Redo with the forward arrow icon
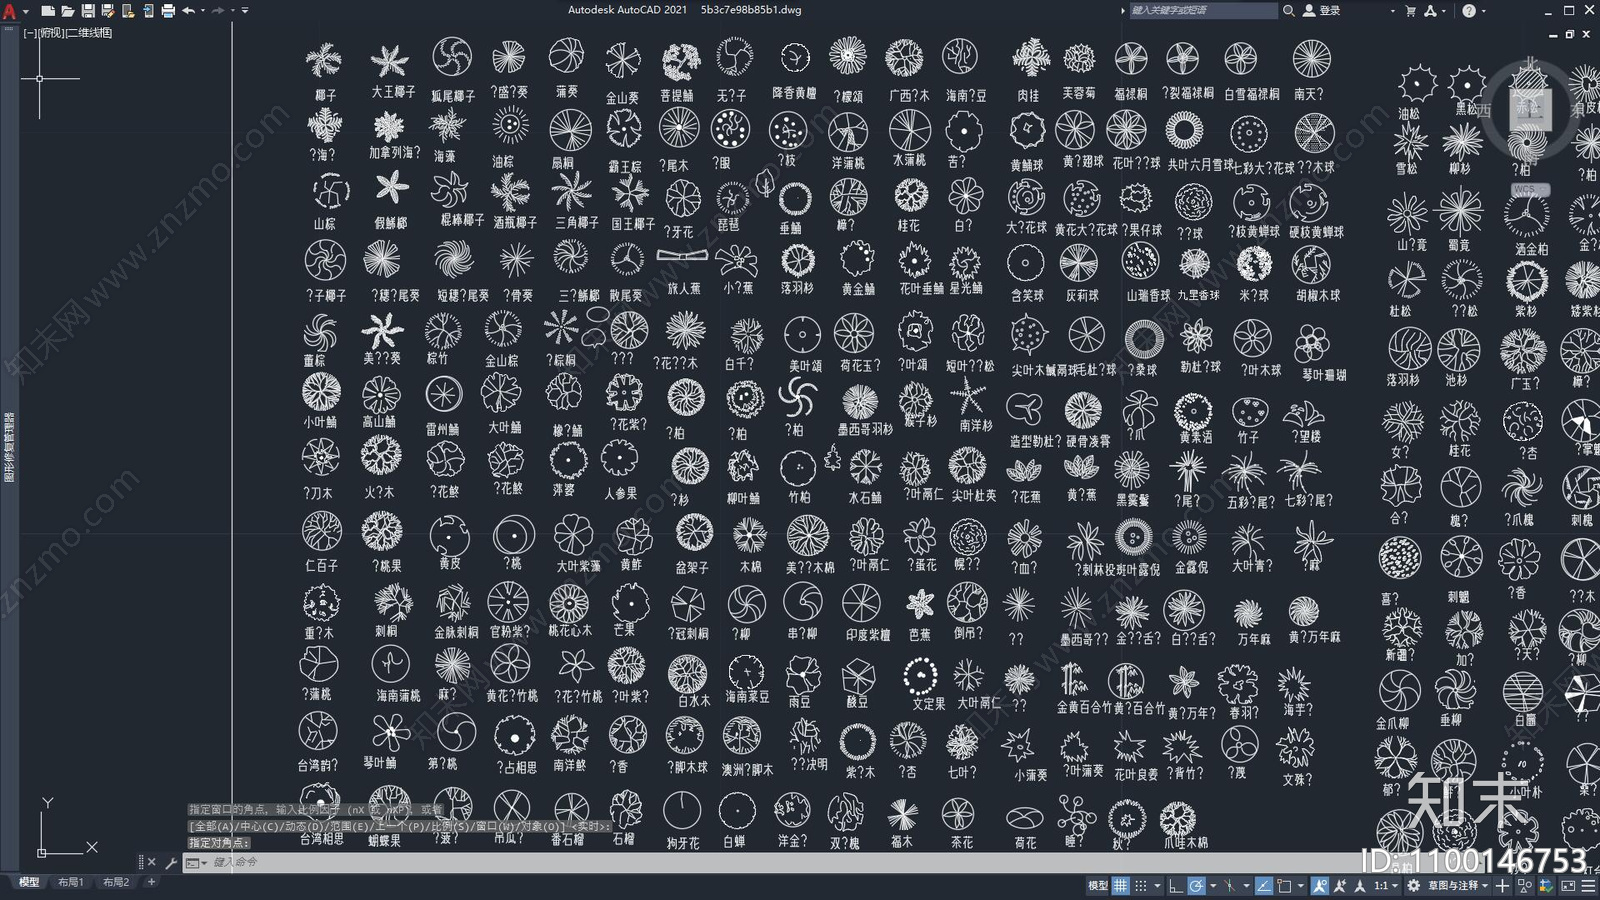The image size is (1600, 900). click(x=218, y=10)
